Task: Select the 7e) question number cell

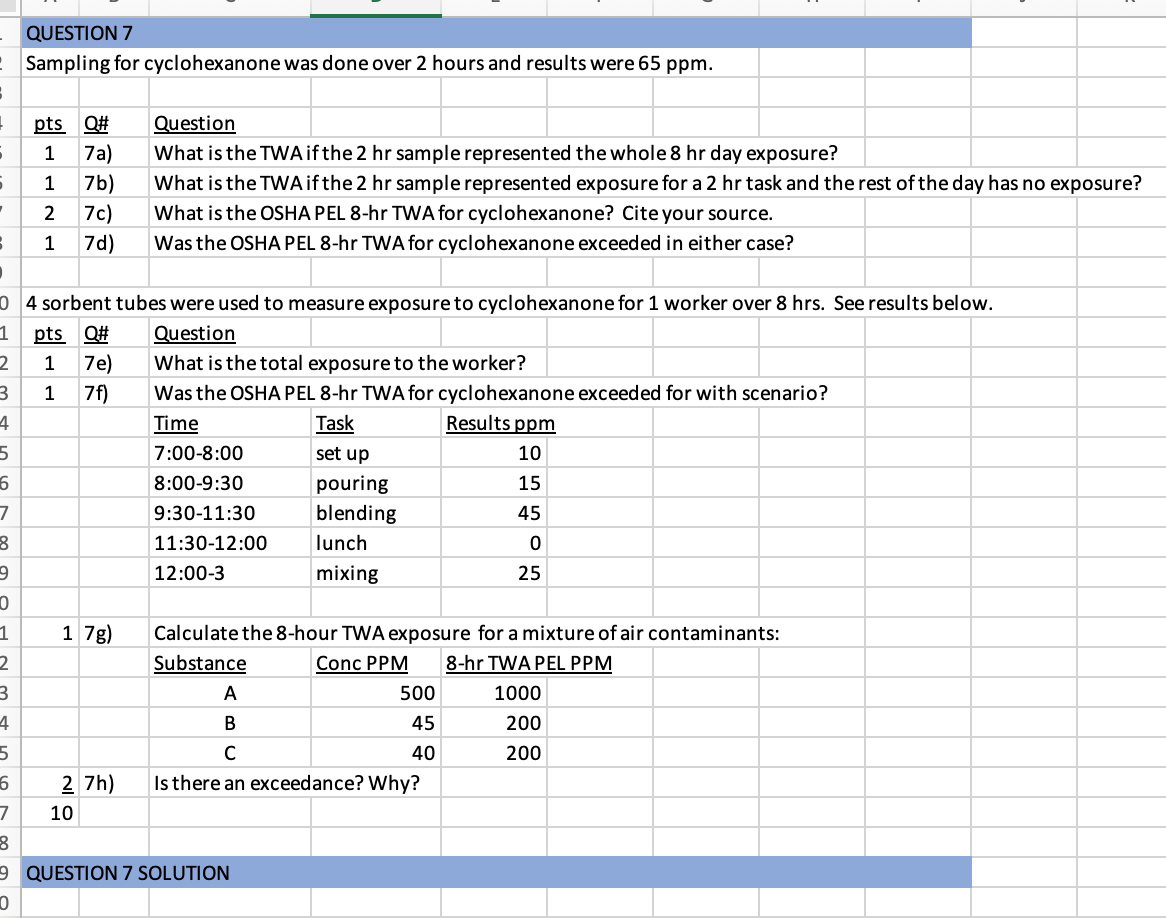Action: 114,363
